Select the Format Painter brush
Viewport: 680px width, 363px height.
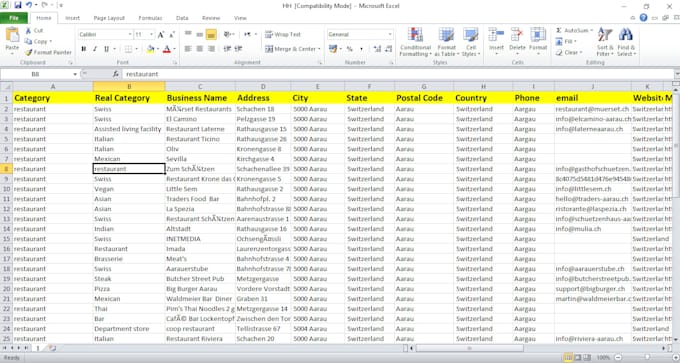tap(28, 52)
